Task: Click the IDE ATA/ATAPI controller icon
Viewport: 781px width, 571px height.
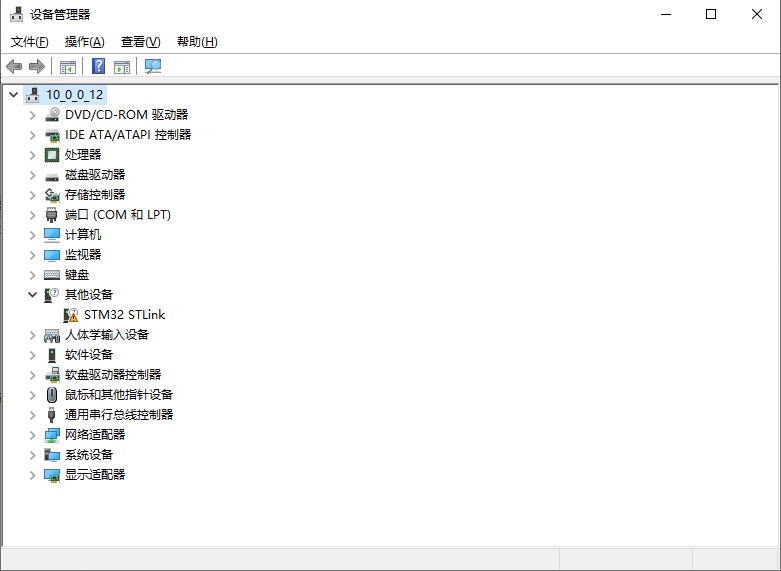Action: (52, 135)
